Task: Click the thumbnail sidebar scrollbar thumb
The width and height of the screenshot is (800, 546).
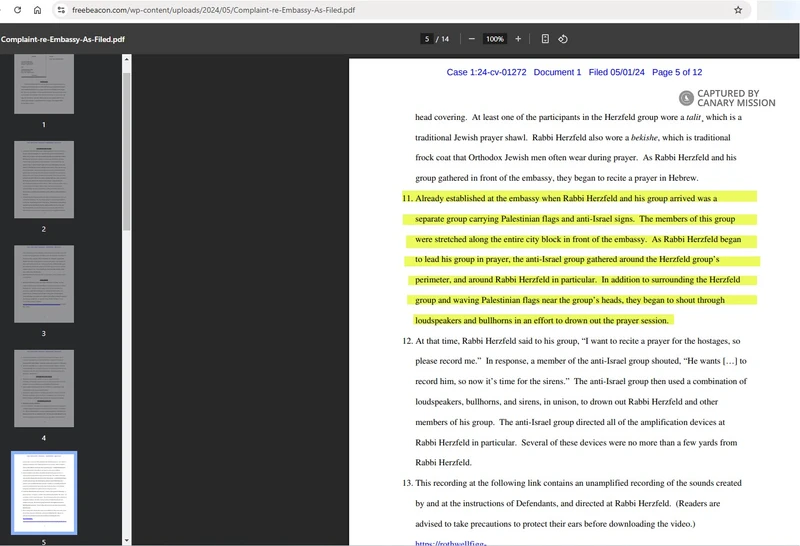Action: pos(127,151)
